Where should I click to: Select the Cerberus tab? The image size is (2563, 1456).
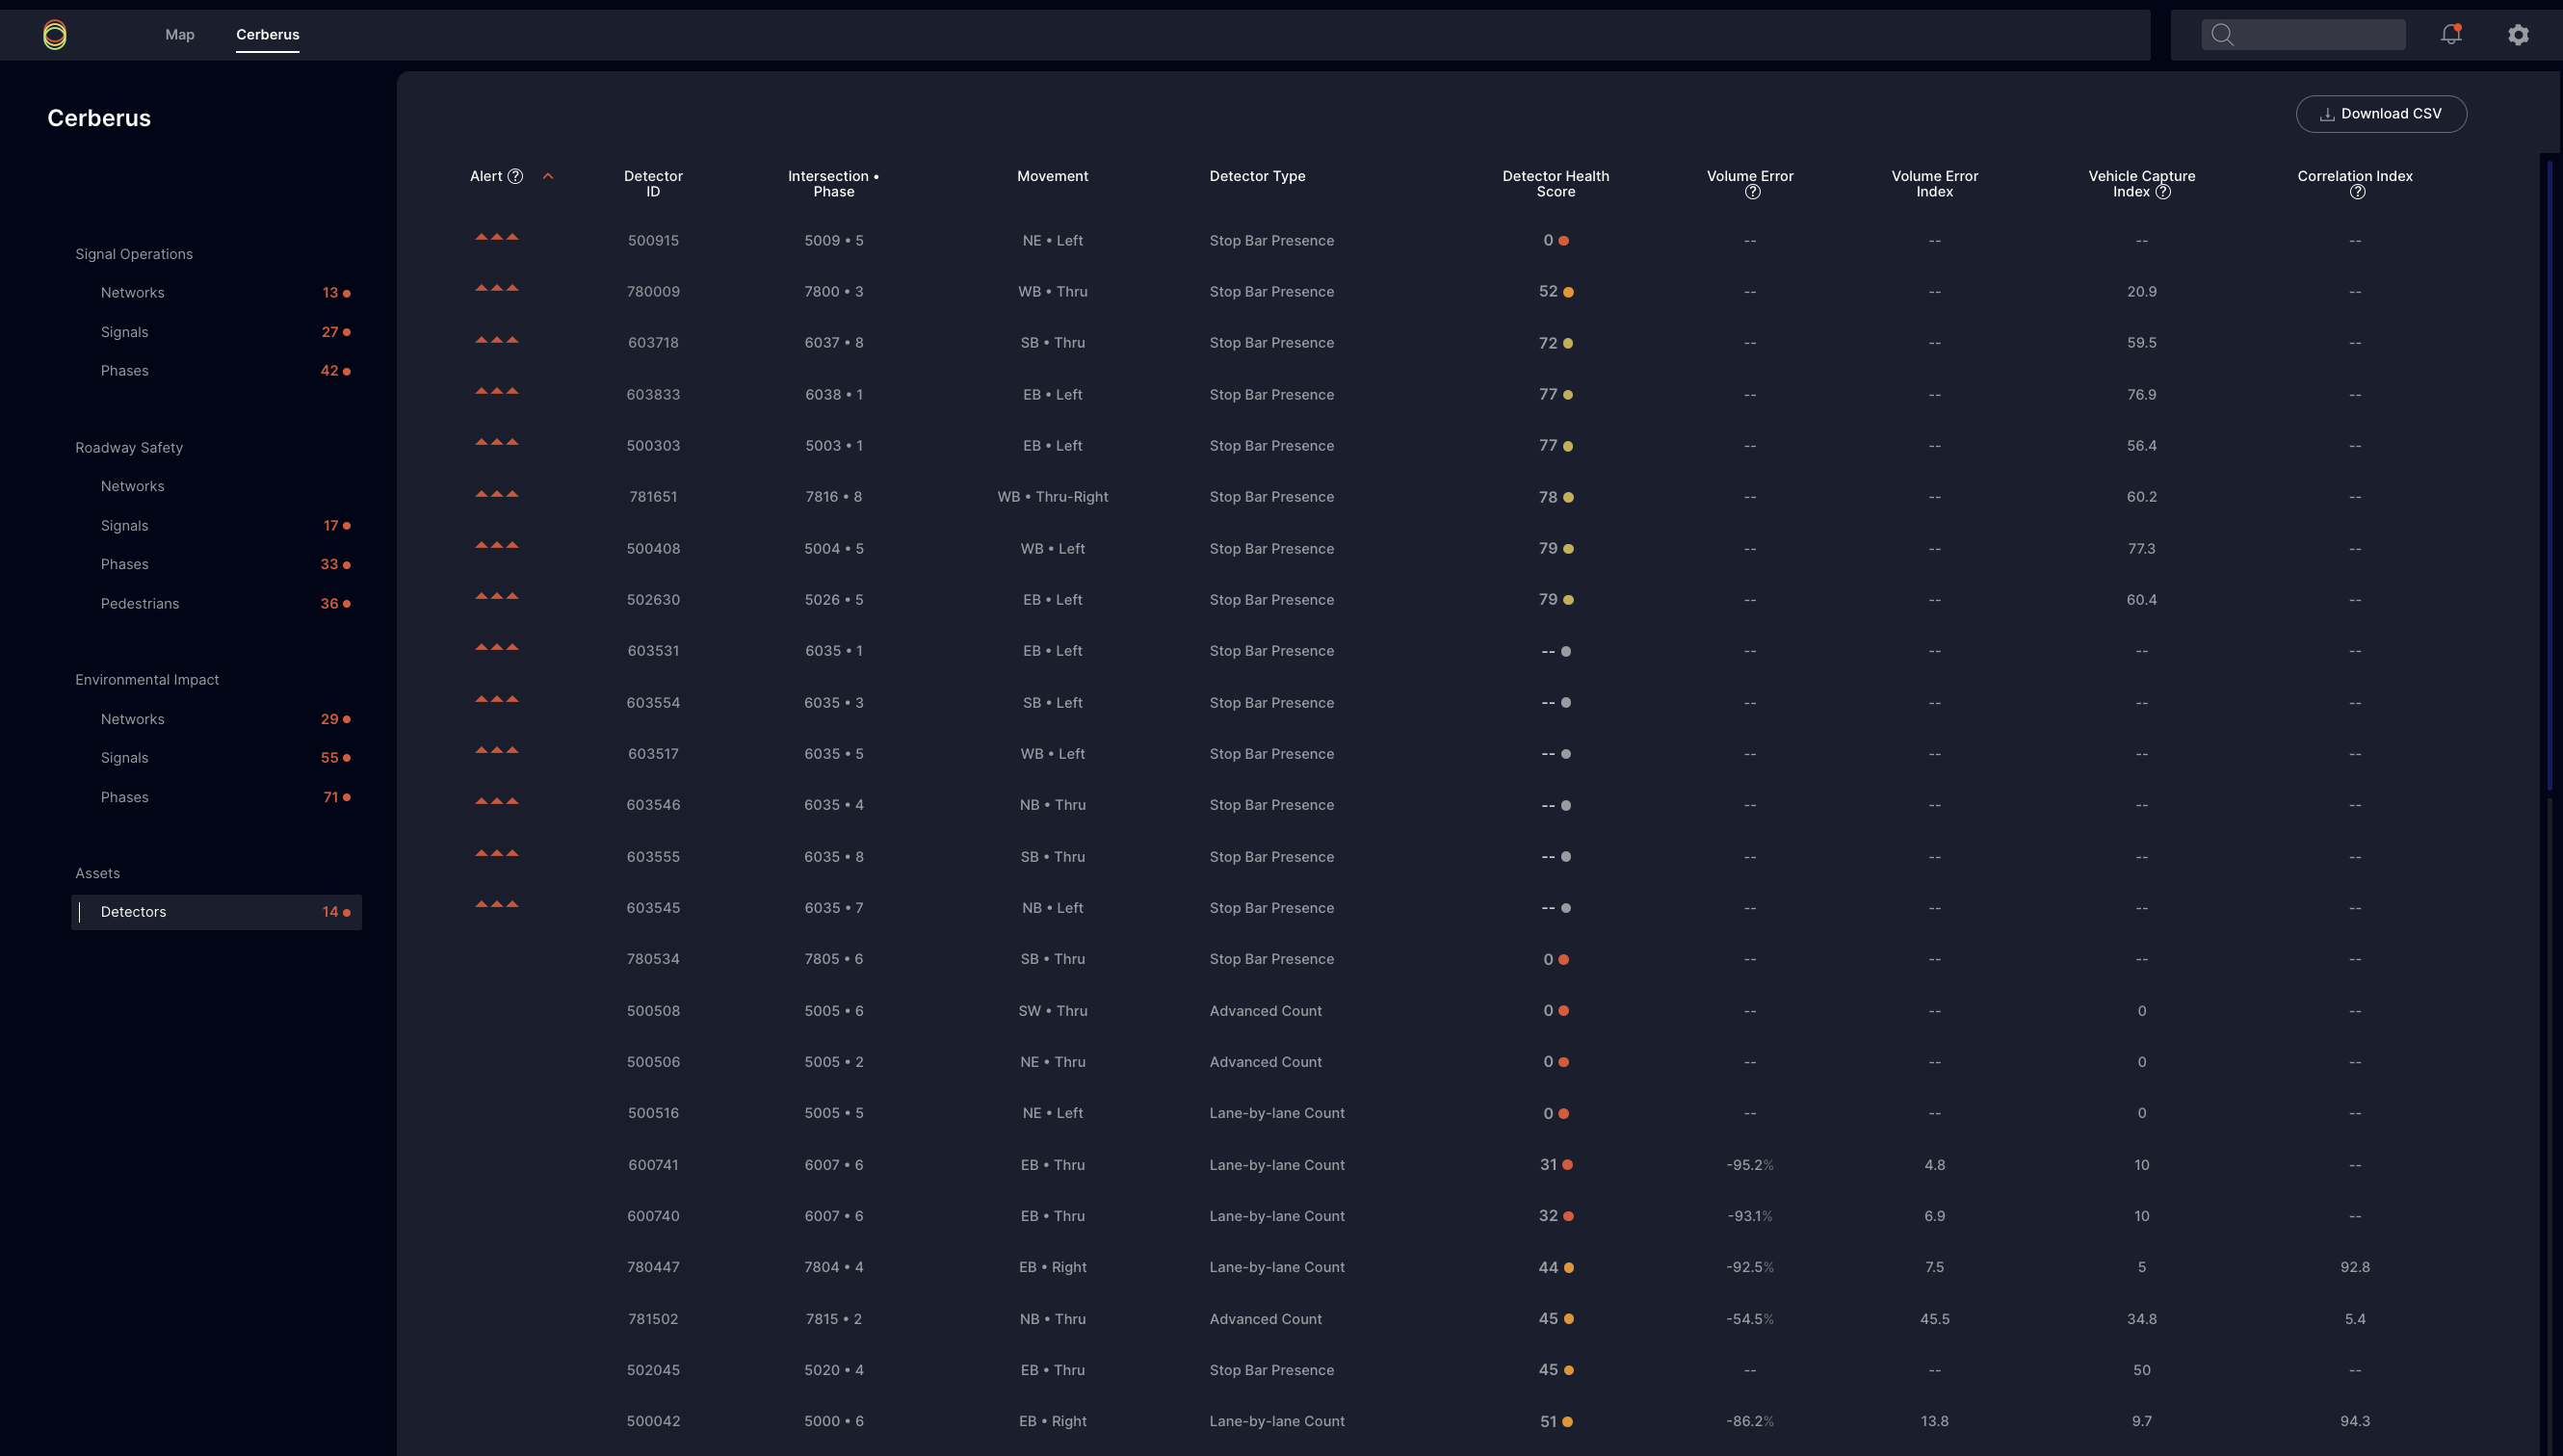[267, 35]
